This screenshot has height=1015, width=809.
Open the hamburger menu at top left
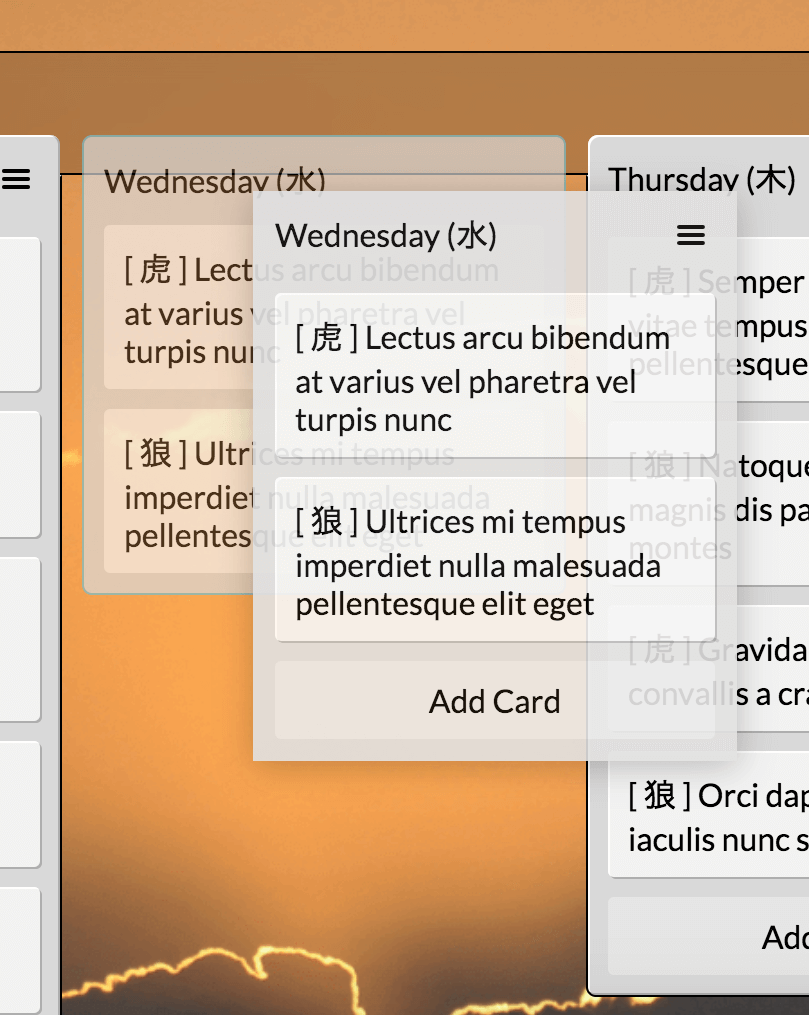pos(17,180)
